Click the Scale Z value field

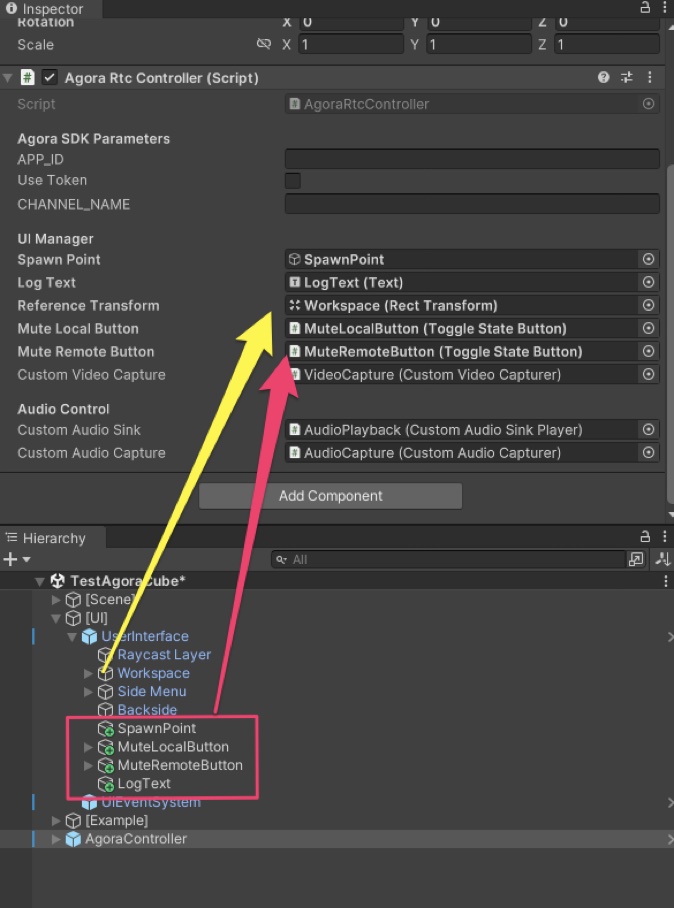click(x=607, y=44)
